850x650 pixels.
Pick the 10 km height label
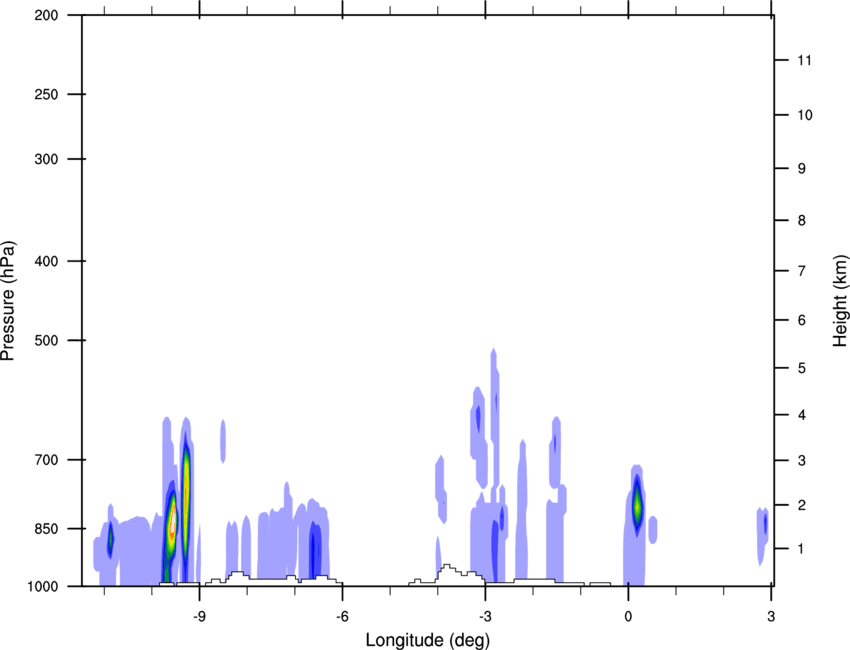(x=805, y=115)
